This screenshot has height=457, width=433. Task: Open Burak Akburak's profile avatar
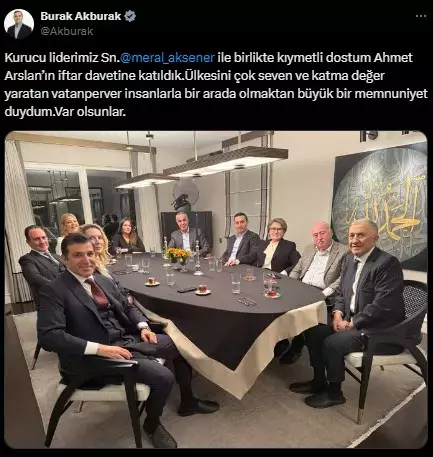[x=19, y=24]
